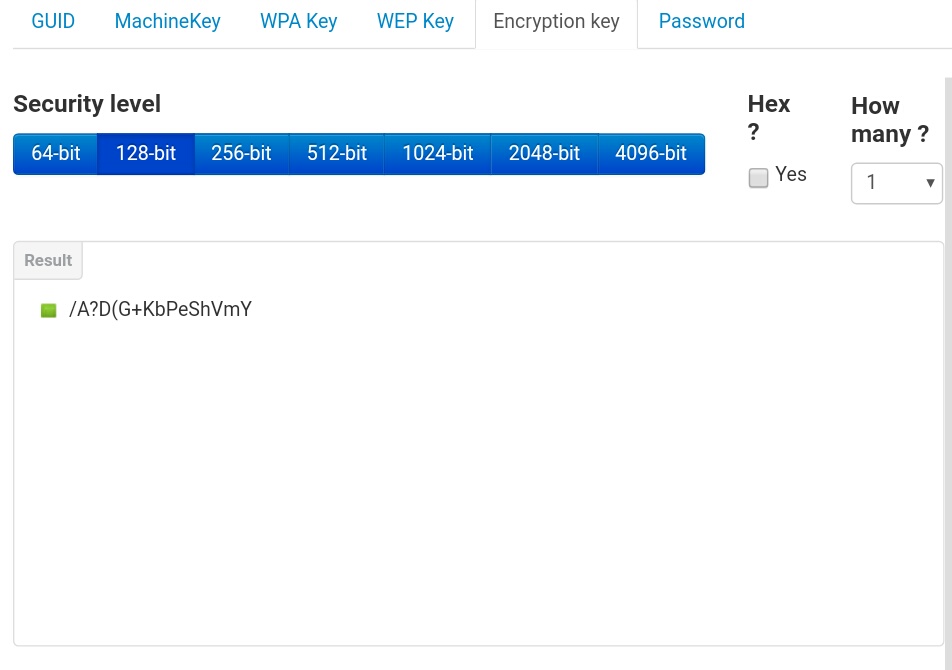Switch to the GUID tab
952x670 pixels.
pyautogui.click(x=53, y=21)
